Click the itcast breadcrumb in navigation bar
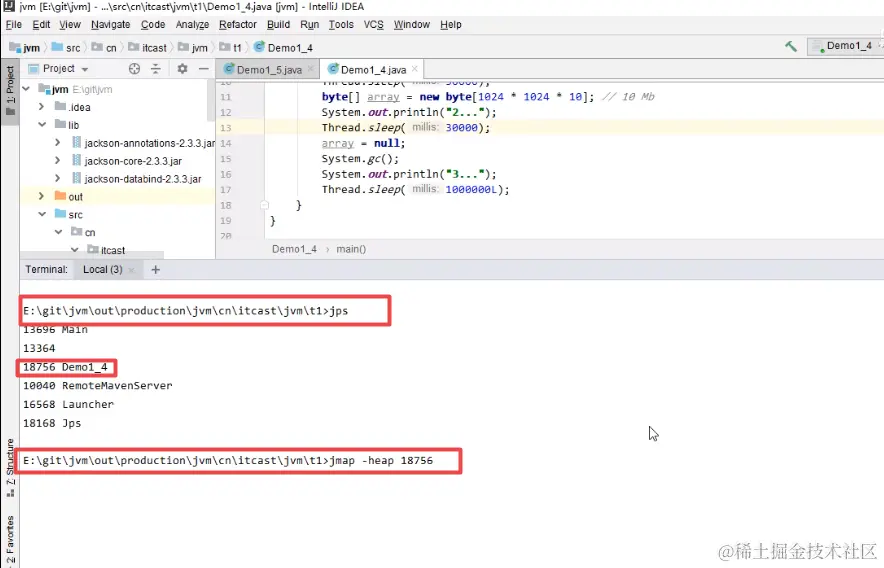Viewport: 884px width, 568px height. (148, 48)
